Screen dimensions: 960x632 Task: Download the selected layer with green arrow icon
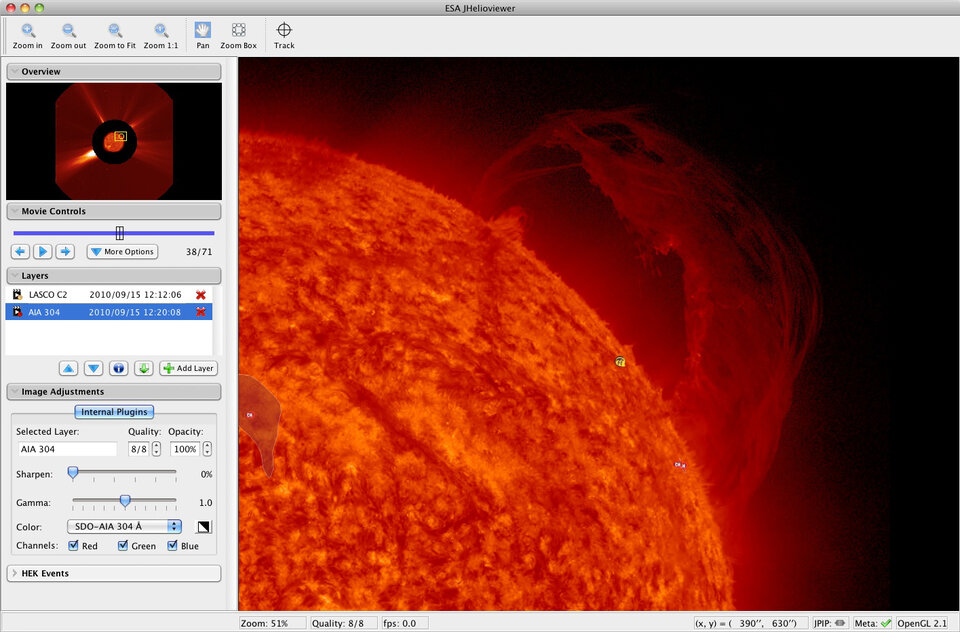[143, 368]
